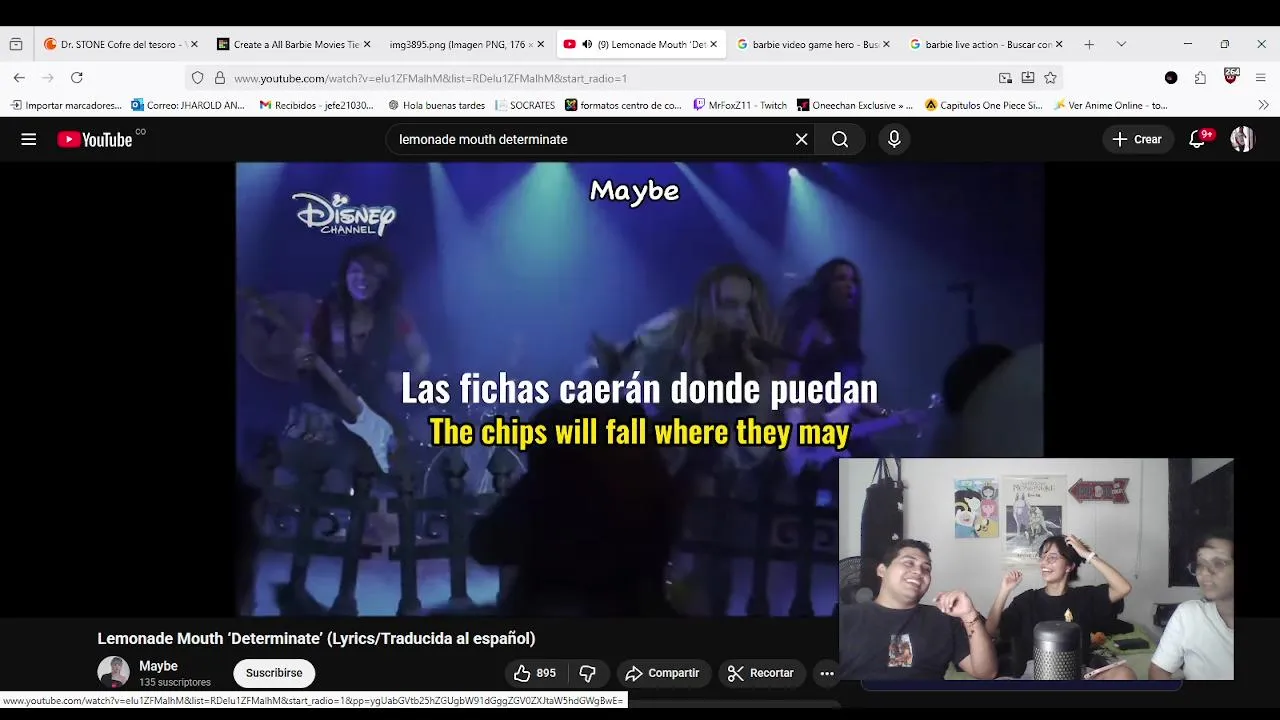Click the video title 'Lemonade Mouth Determinate'

click(316, 638)
